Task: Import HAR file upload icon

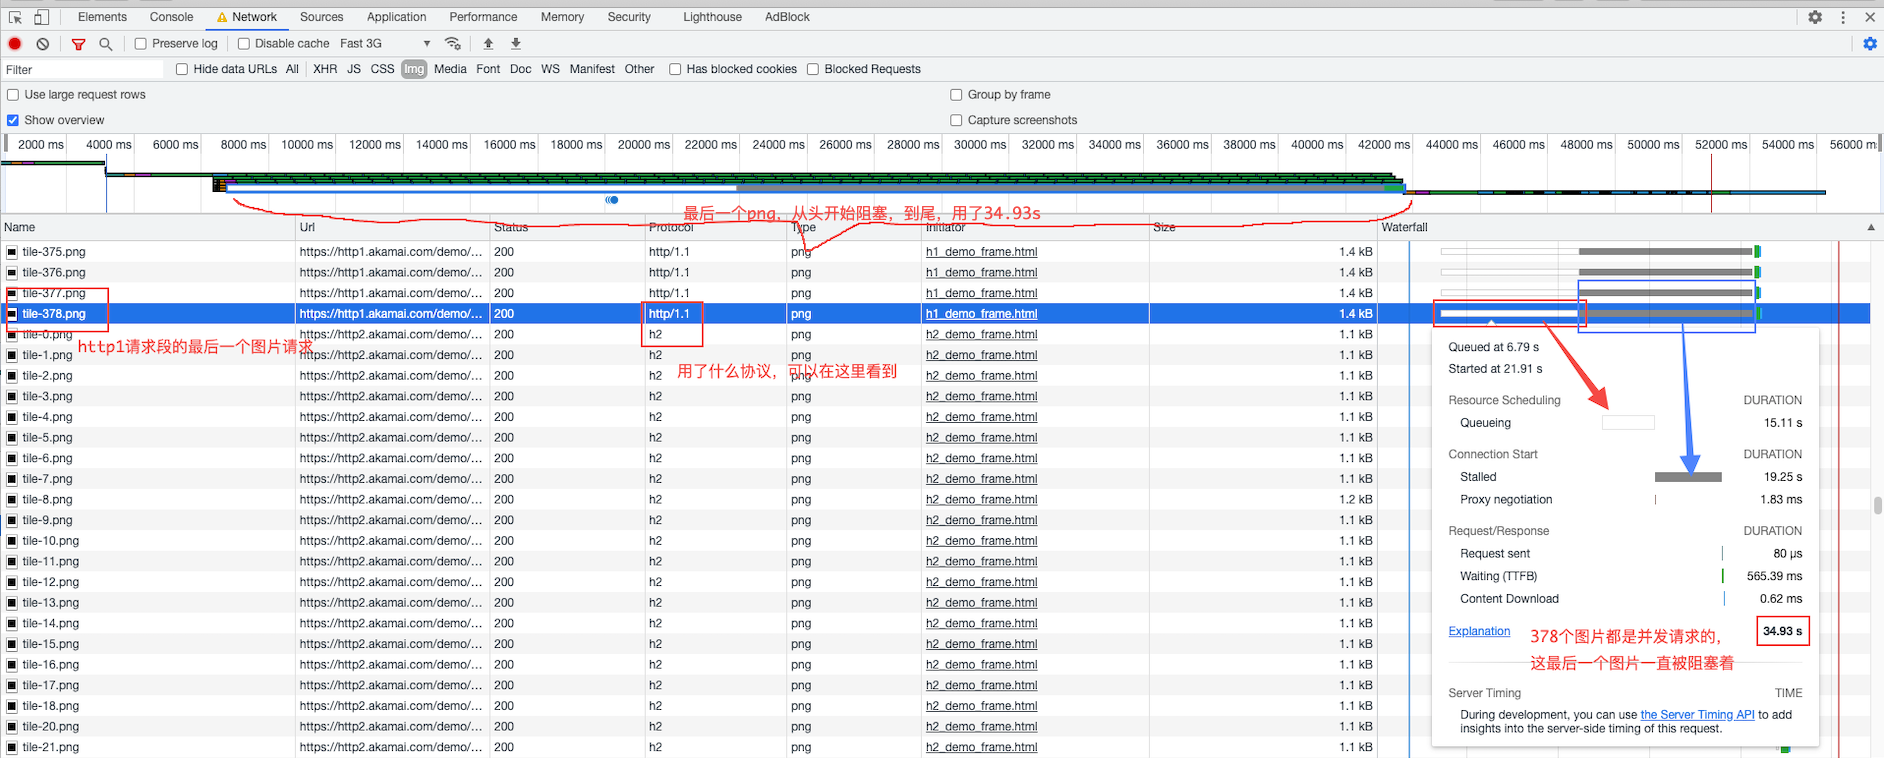Action: [x=488, y=44]
